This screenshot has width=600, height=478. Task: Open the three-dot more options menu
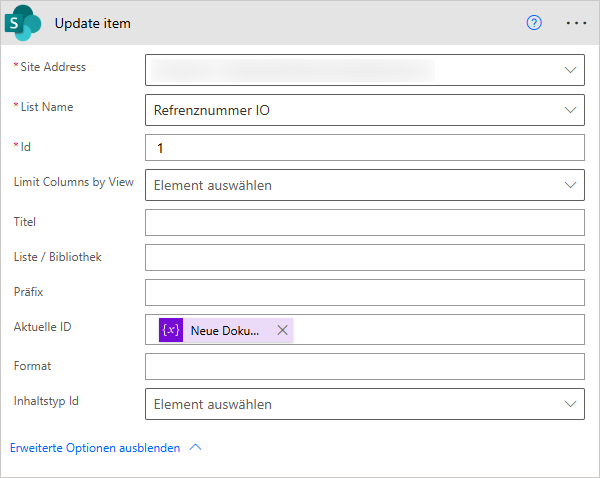coord(576,23)
